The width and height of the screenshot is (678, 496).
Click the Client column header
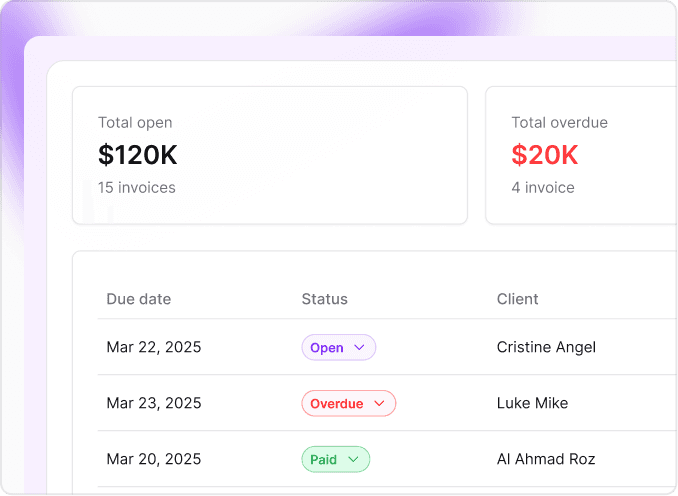tap(517, 299)
